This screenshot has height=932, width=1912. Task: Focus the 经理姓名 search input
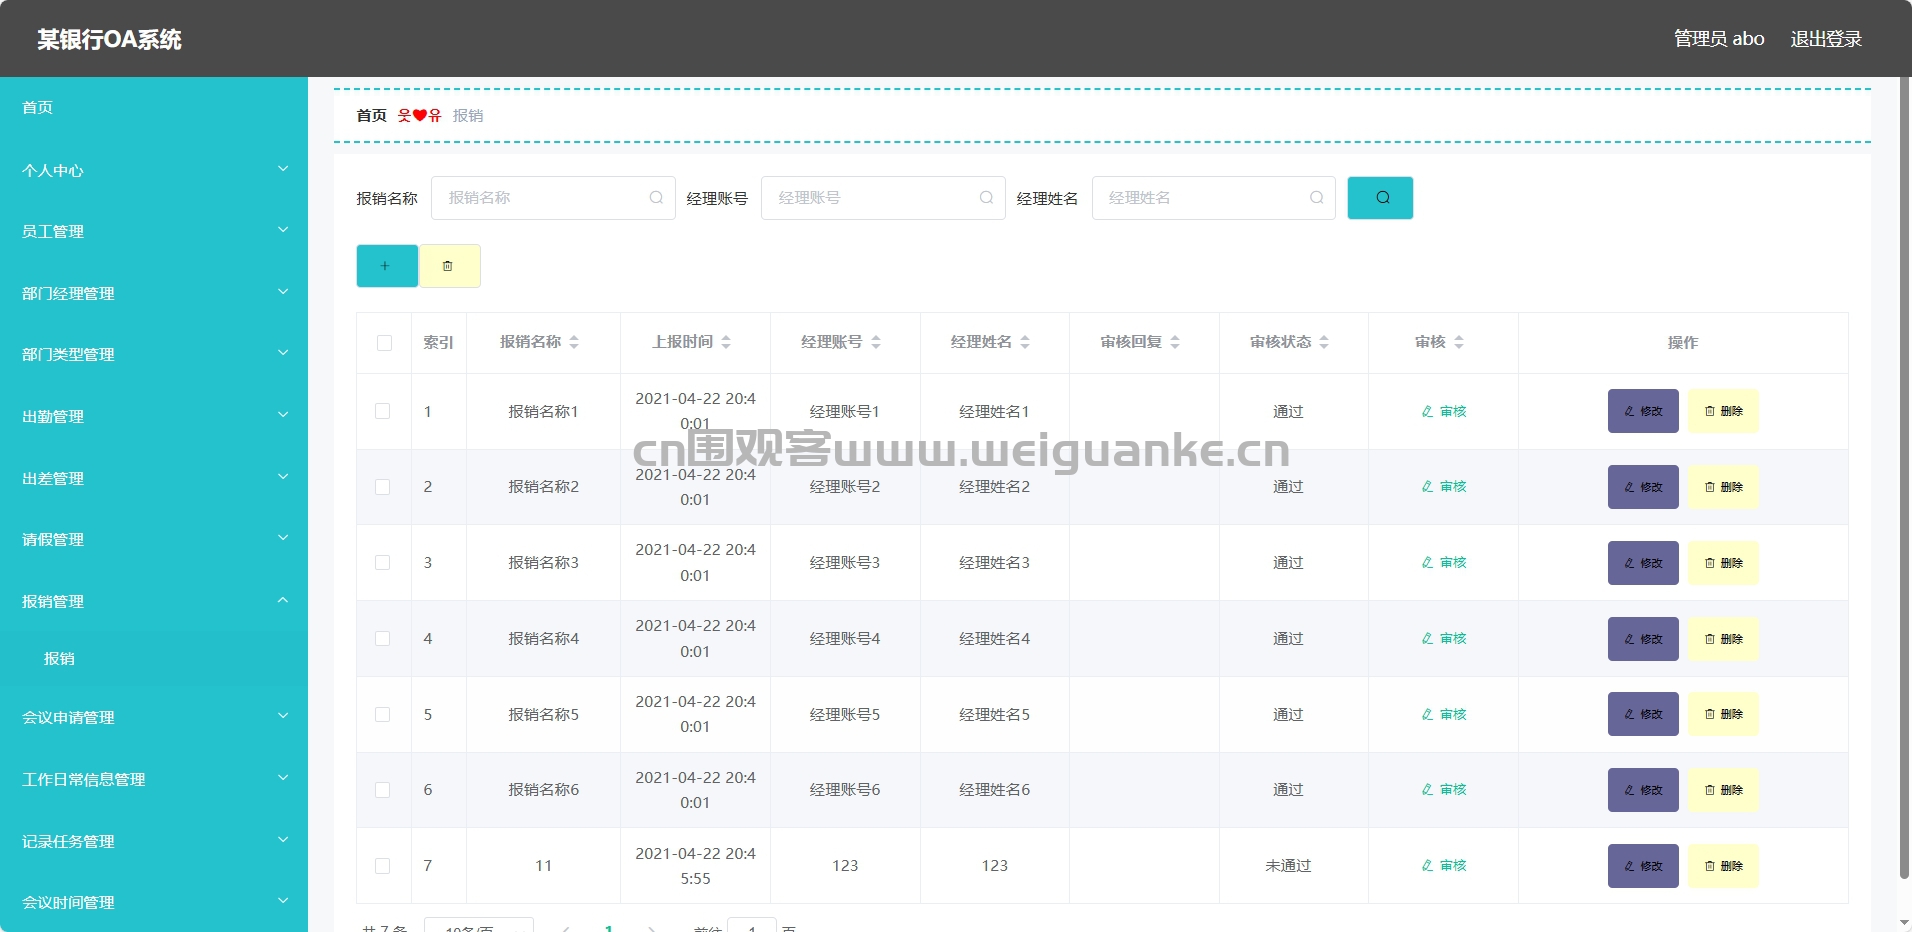1213,198
